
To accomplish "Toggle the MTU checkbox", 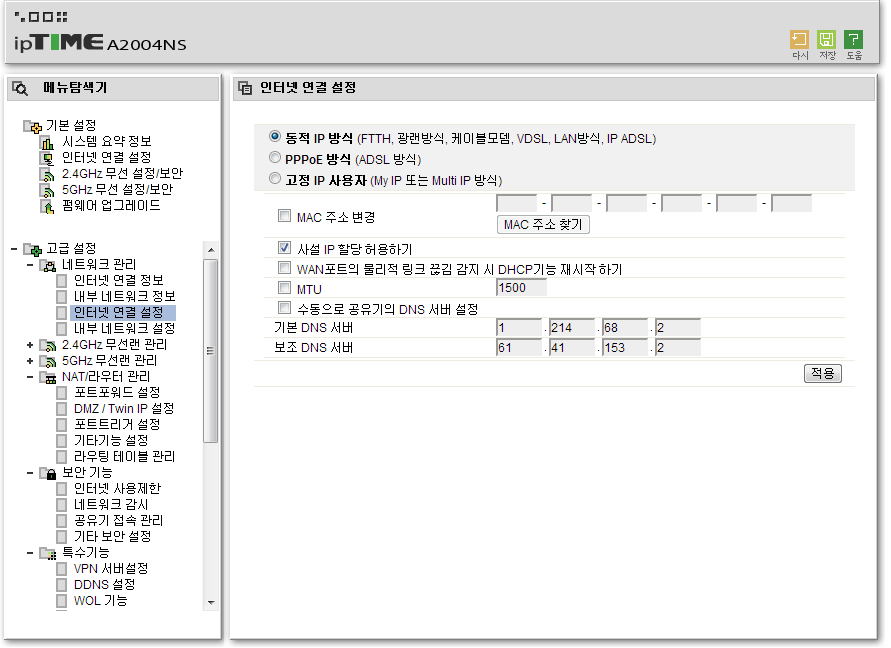I will click(x=284, y=287).
